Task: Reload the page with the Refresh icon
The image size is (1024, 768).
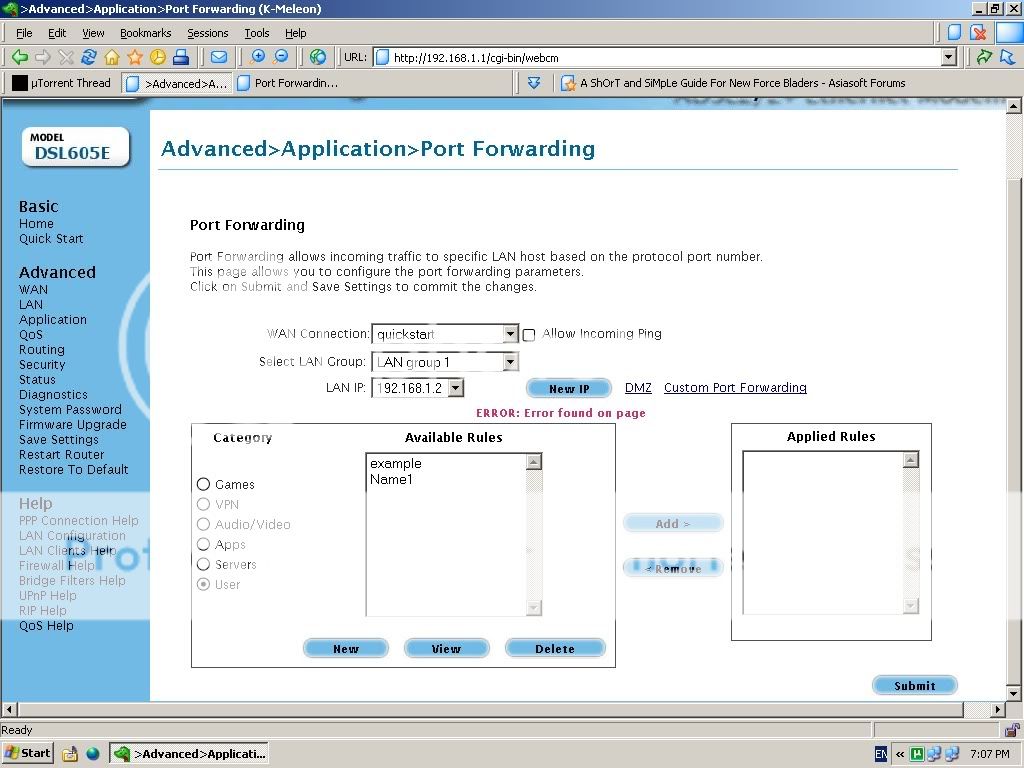Action: (x=89, y=57)
